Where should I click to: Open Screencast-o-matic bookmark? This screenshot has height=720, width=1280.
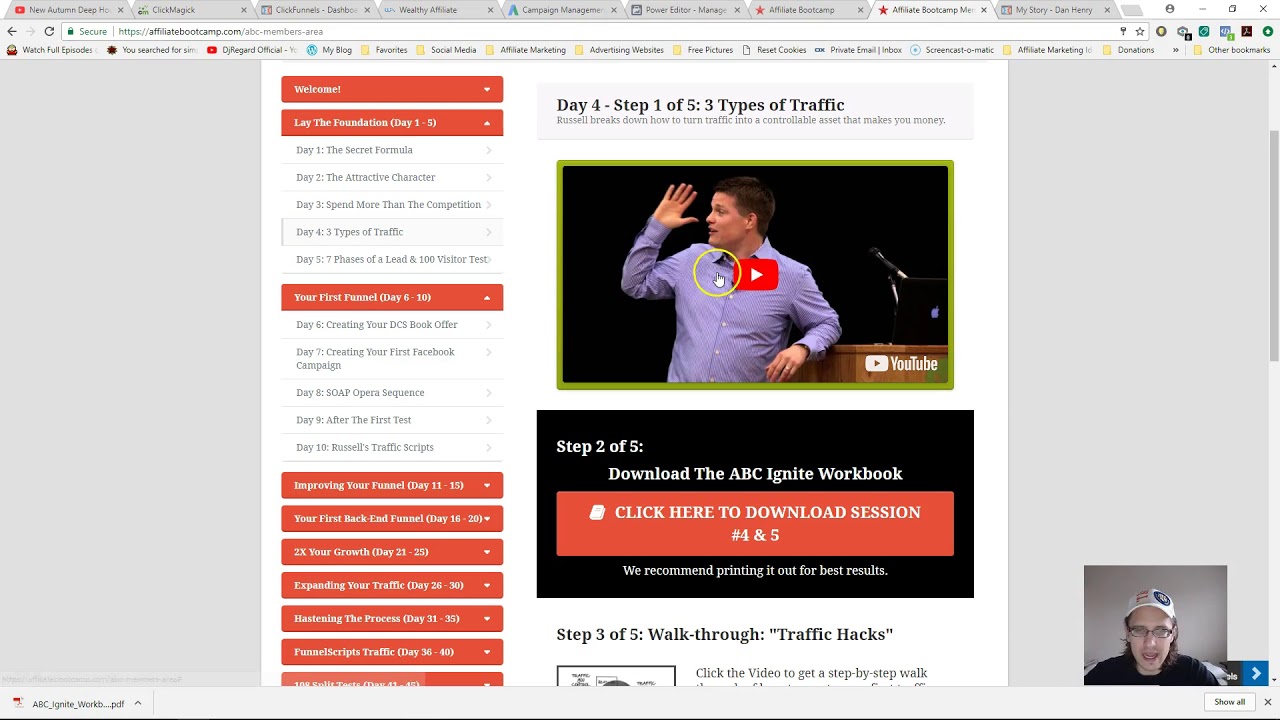click(952, 50)
